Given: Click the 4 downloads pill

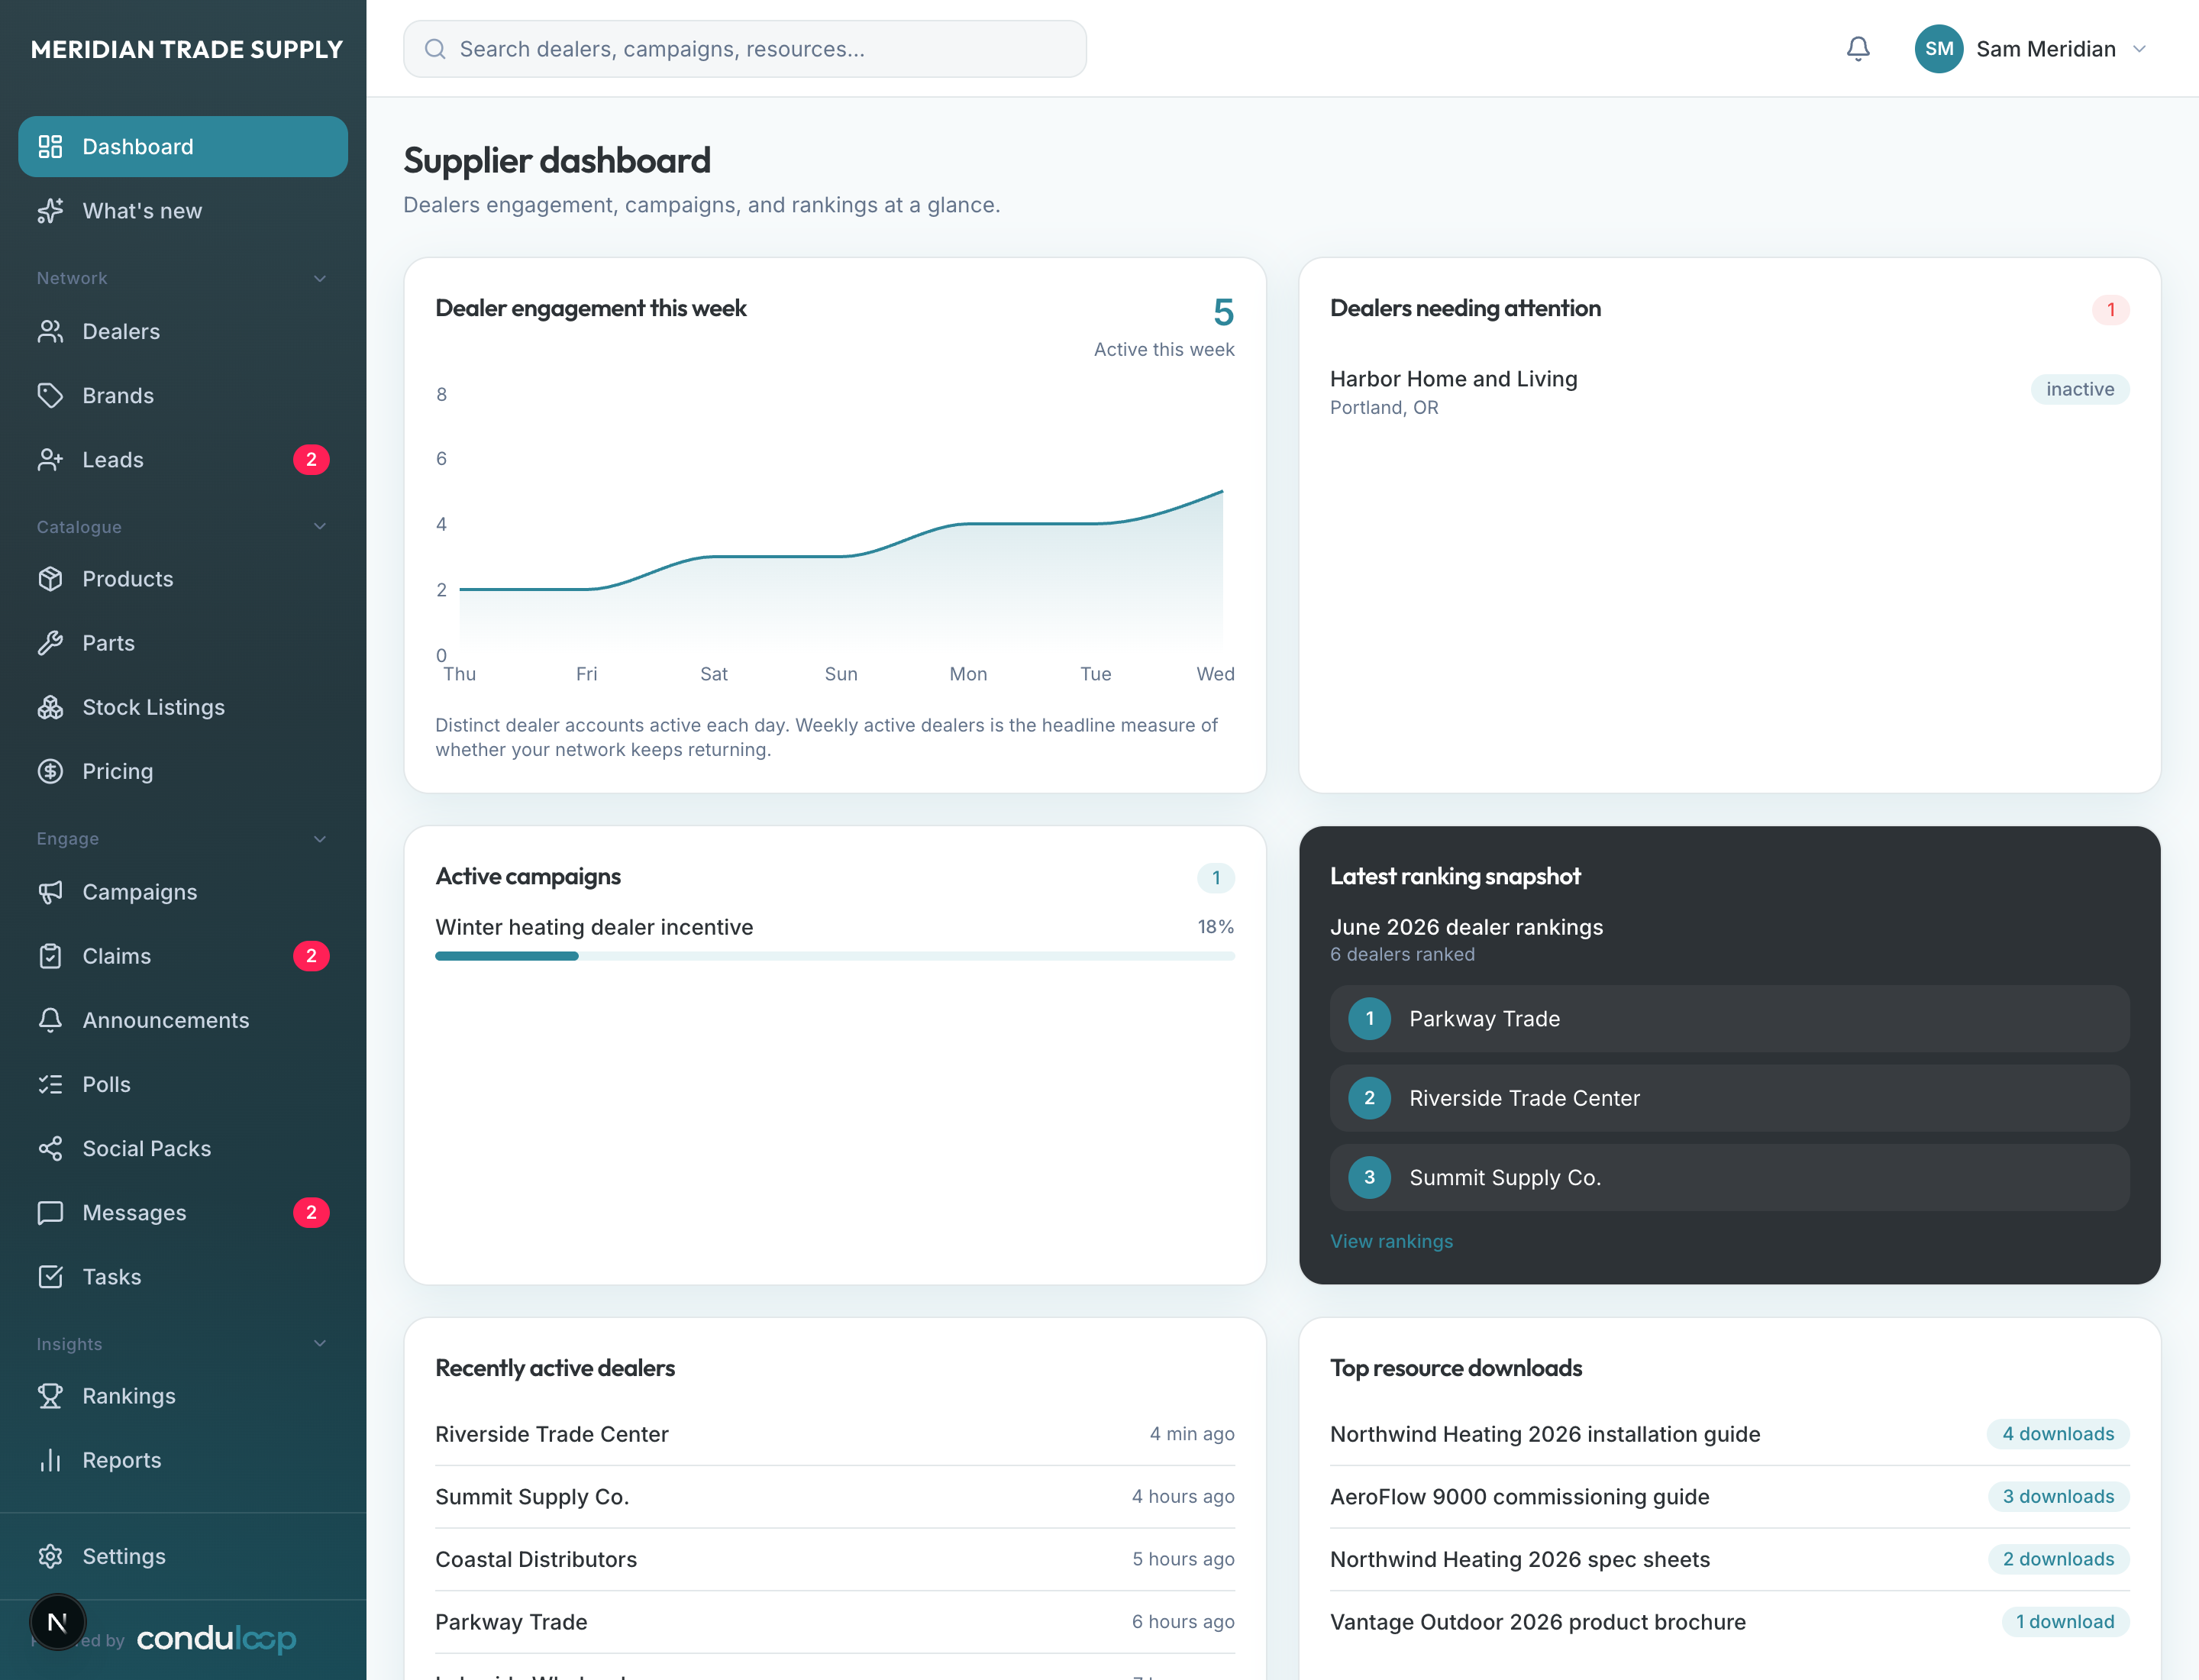Looking at the screenshot, I should [2058, 1434].
